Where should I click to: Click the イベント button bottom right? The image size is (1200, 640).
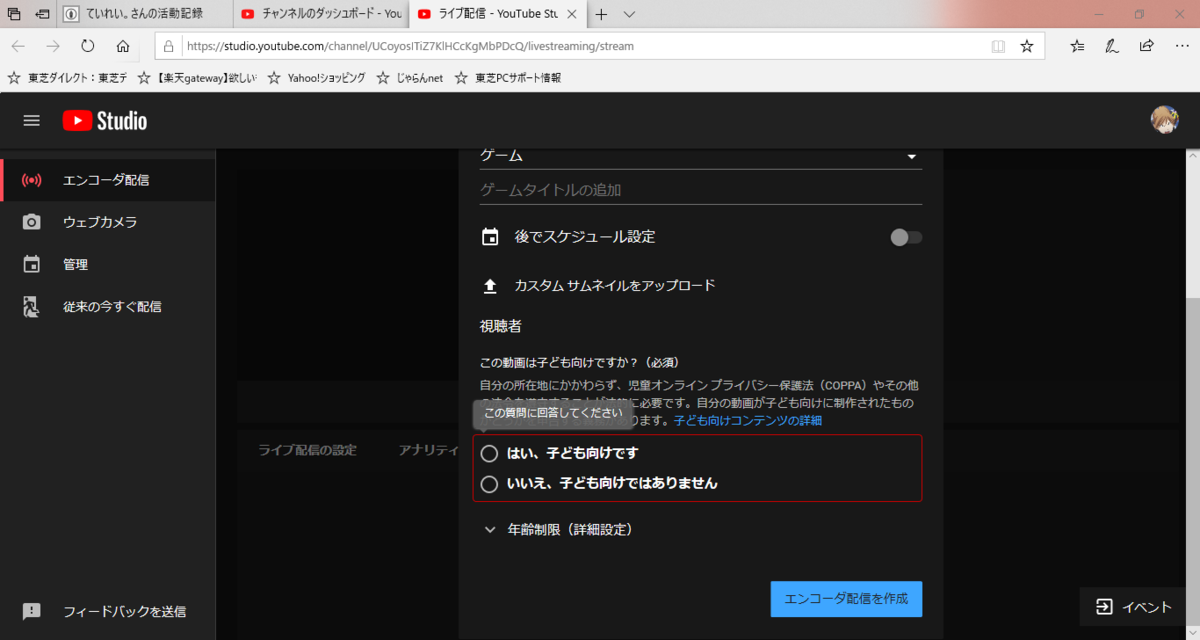(x=1132, y=607)
